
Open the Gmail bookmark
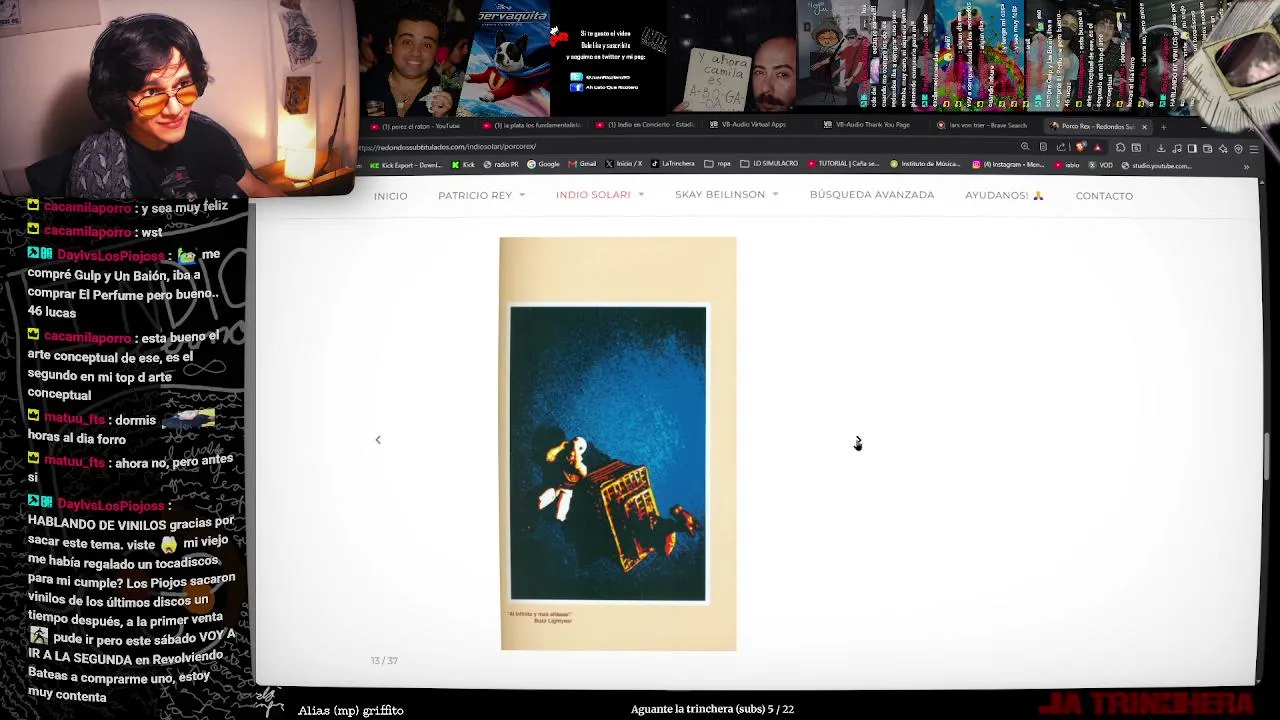[582, 164]
